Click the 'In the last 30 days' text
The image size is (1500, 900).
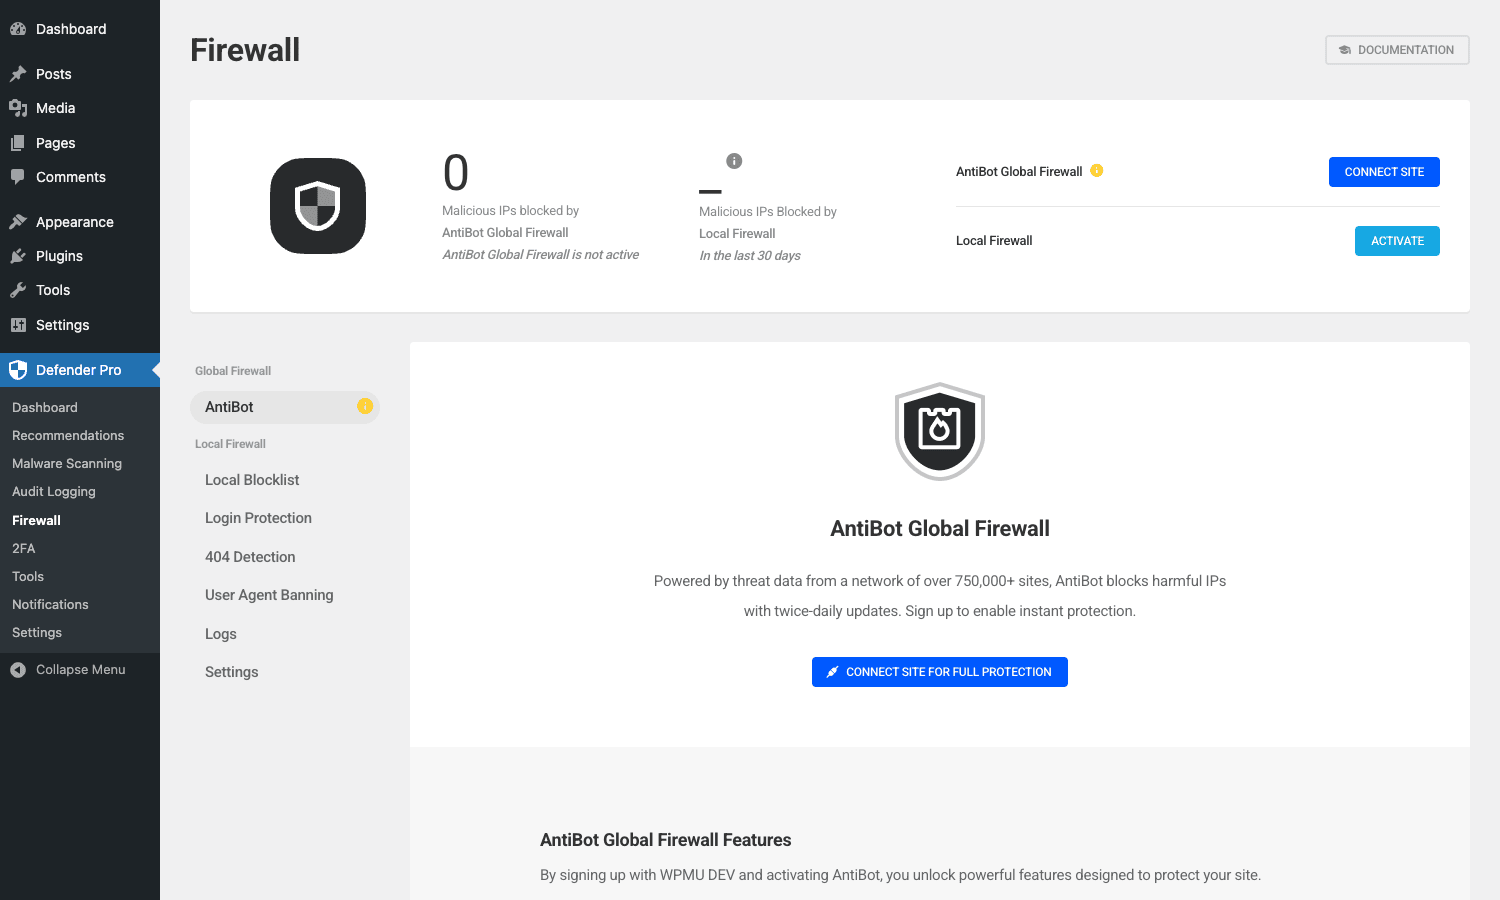[x=750, y=256]
